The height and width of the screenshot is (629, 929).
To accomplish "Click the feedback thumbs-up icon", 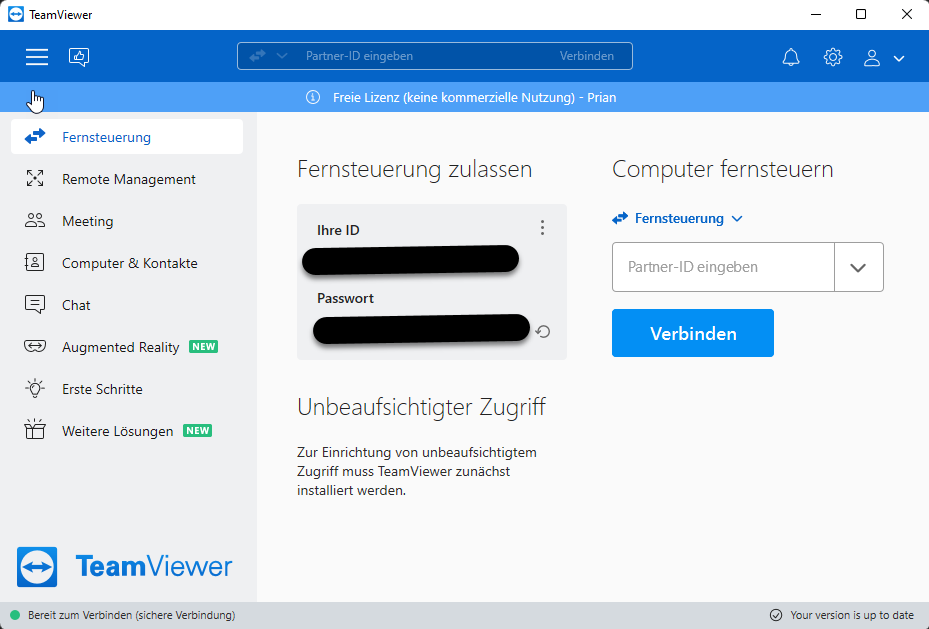I will 79,57.
